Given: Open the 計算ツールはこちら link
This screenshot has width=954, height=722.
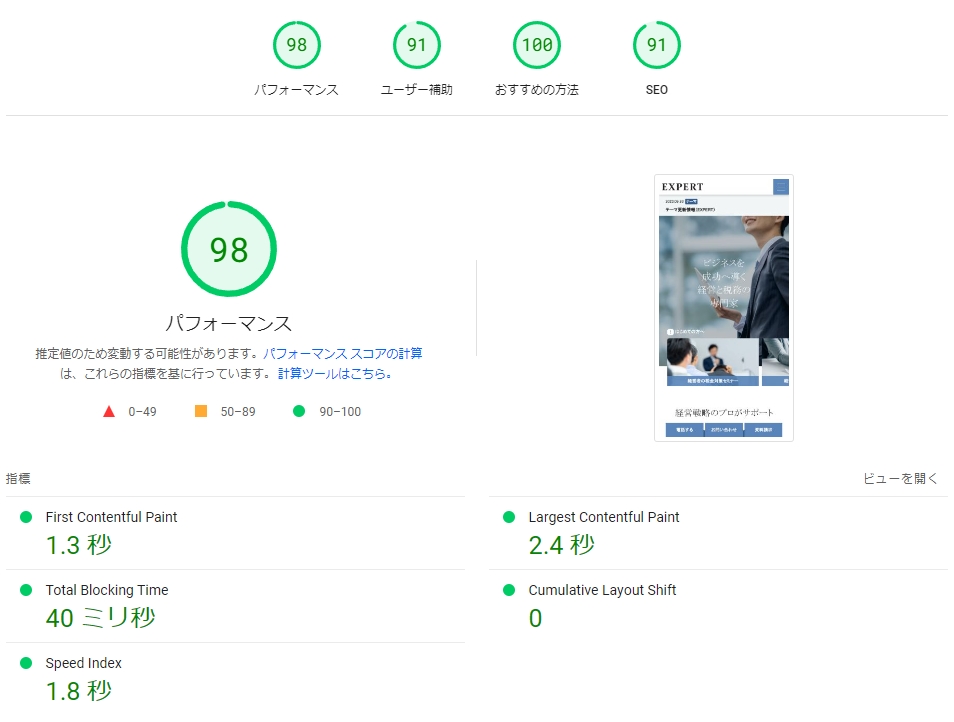Looking at the screenshot, I should (x=335, y=374).
